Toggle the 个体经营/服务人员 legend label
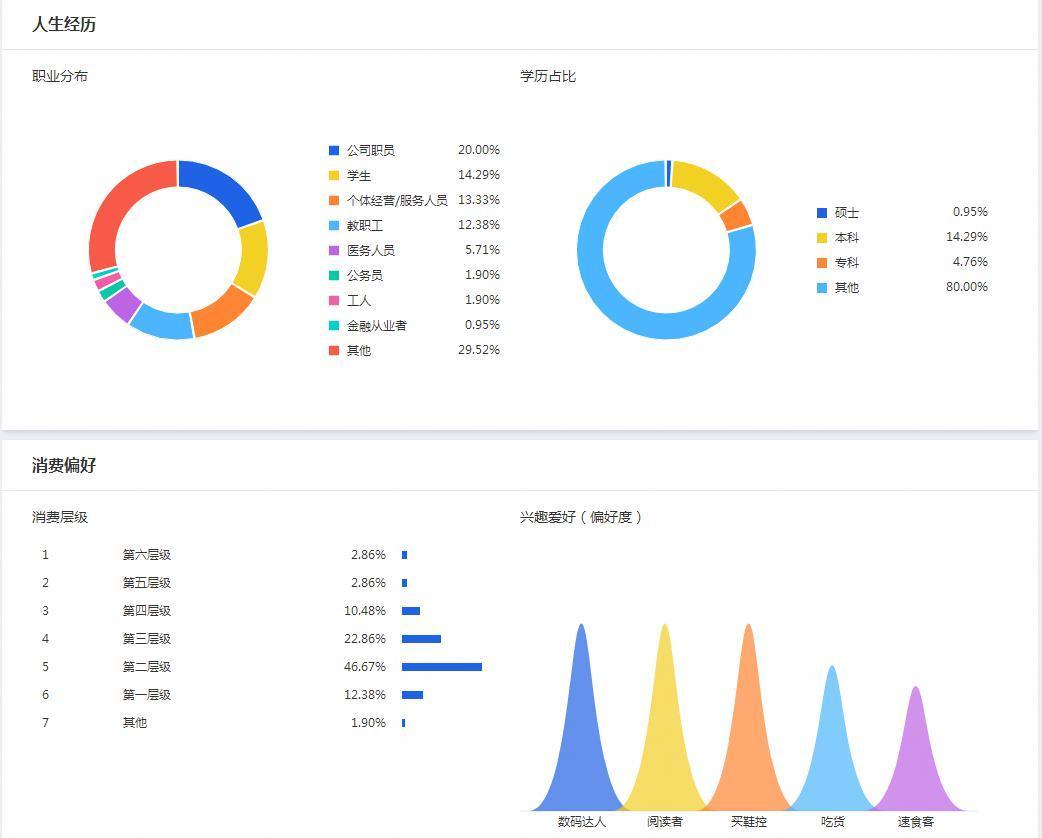 tap(396, 200)
